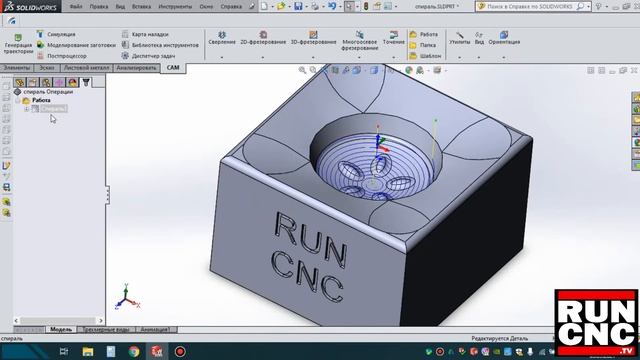Viewport: 640px width, 360px height.
Task: Click the Open file icon
Action: point(281,6)
